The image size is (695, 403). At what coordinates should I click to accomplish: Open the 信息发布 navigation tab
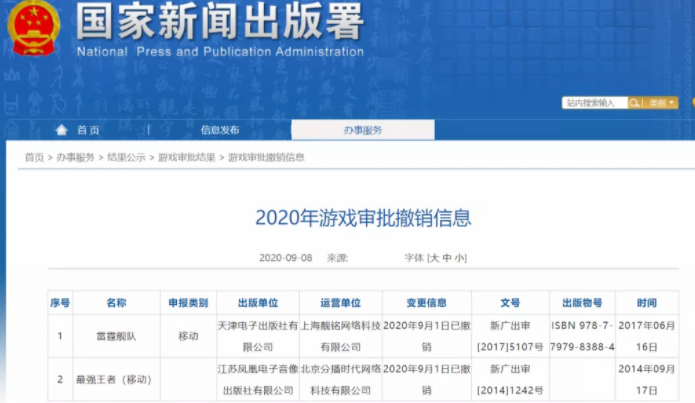tap(219, 130)
